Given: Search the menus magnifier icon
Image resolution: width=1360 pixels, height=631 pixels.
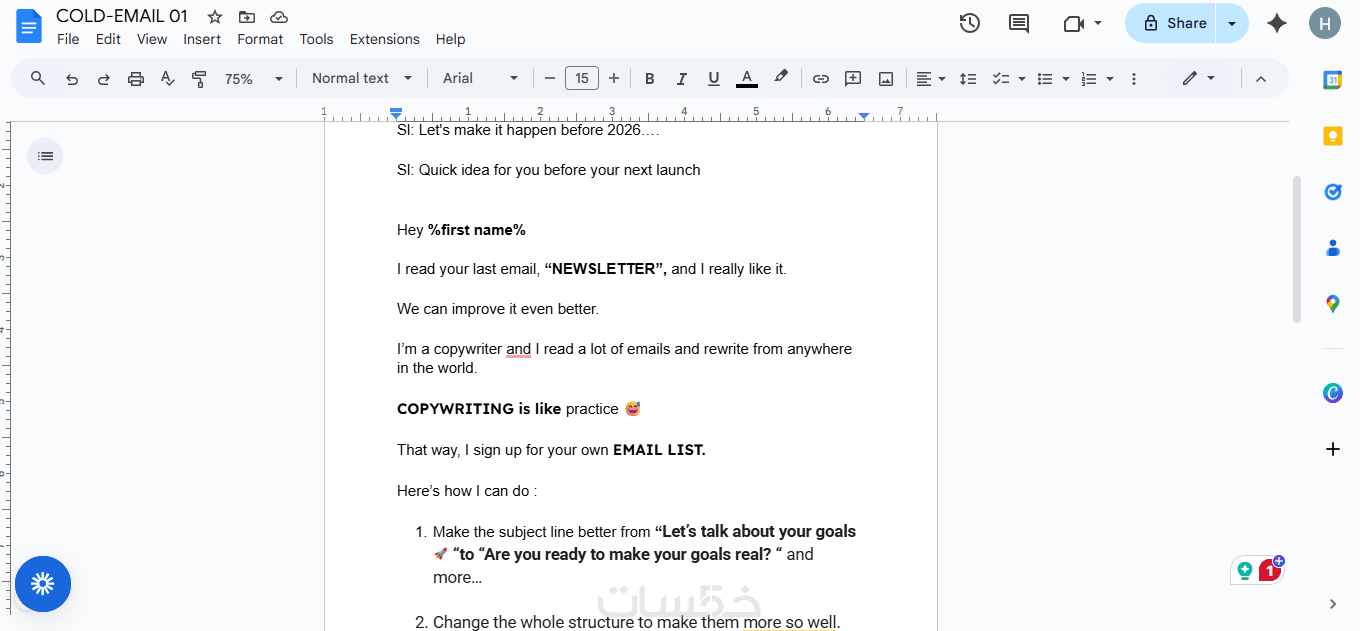Looking at the screenshot, I should (x=38, y=78).
